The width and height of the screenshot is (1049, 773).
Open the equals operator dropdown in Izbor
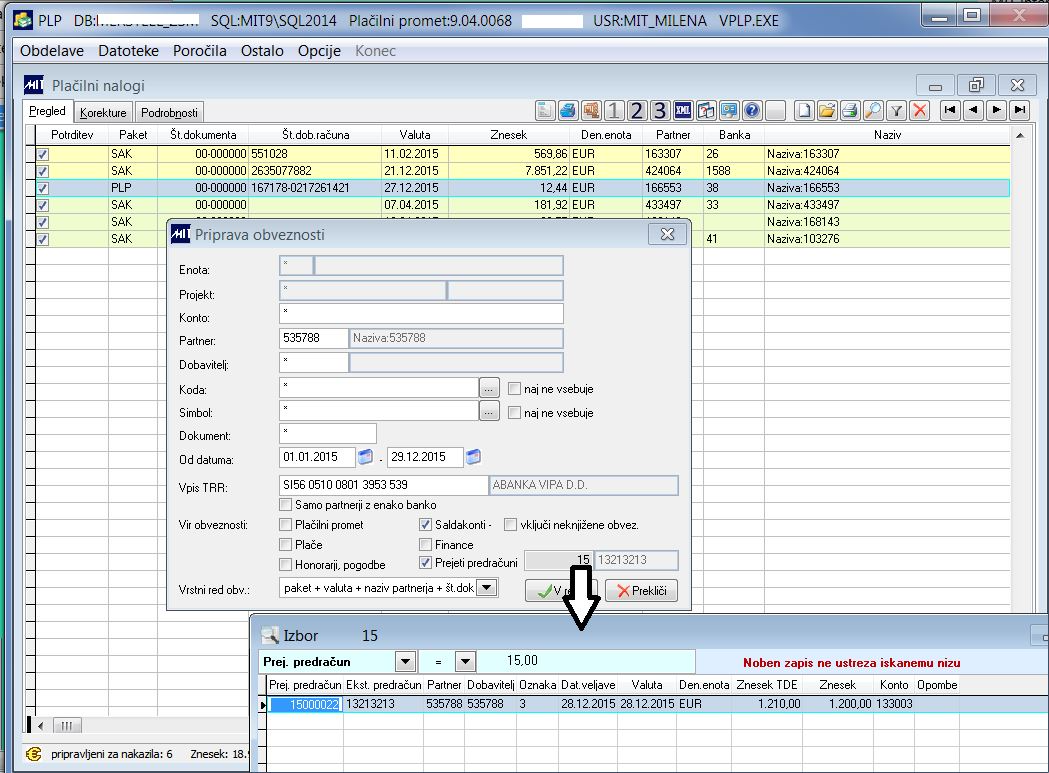coord(464,662)
